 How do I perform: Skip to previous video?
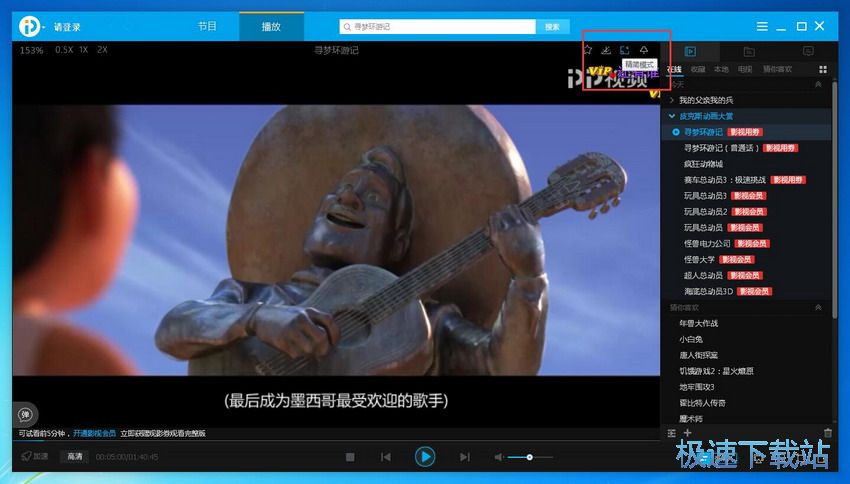pos(386,457)
